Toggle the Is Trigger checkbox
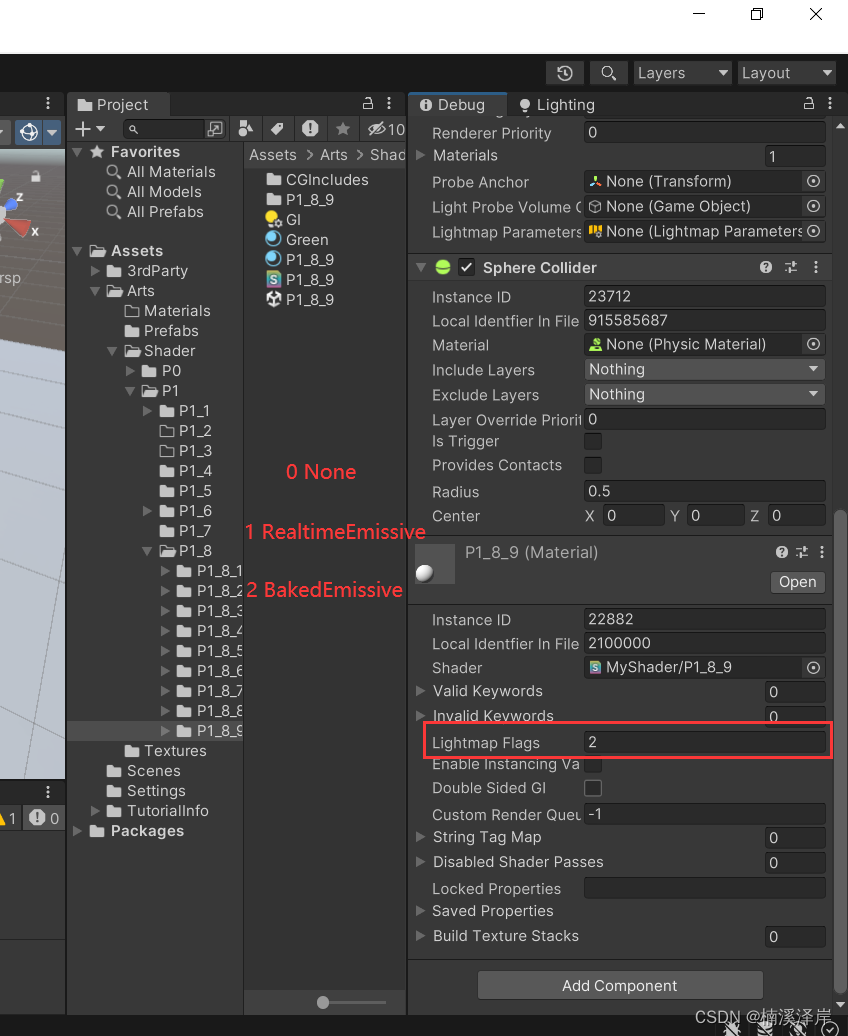 (592, 441)
